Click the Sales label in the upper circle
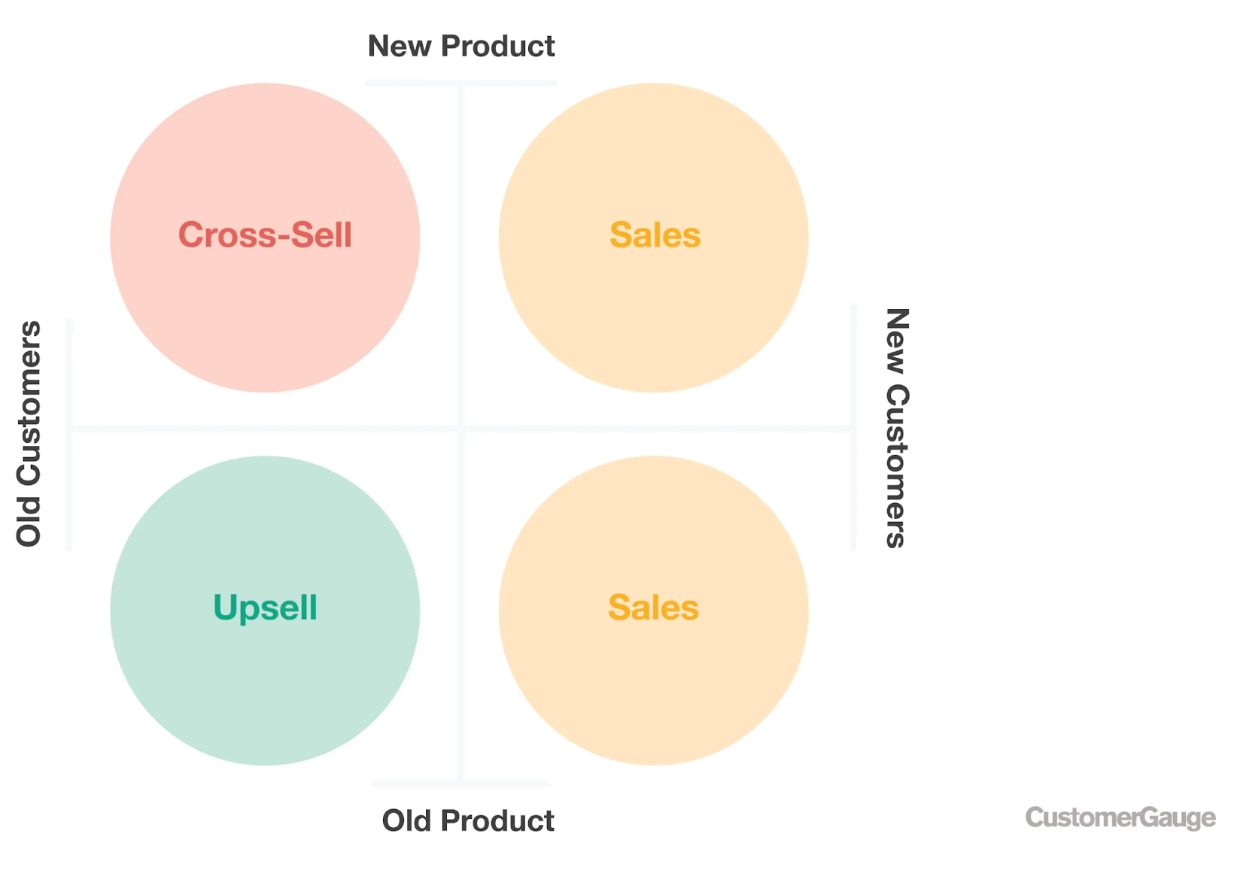This screenshot has height=884, width=1254. coord(655,235)
